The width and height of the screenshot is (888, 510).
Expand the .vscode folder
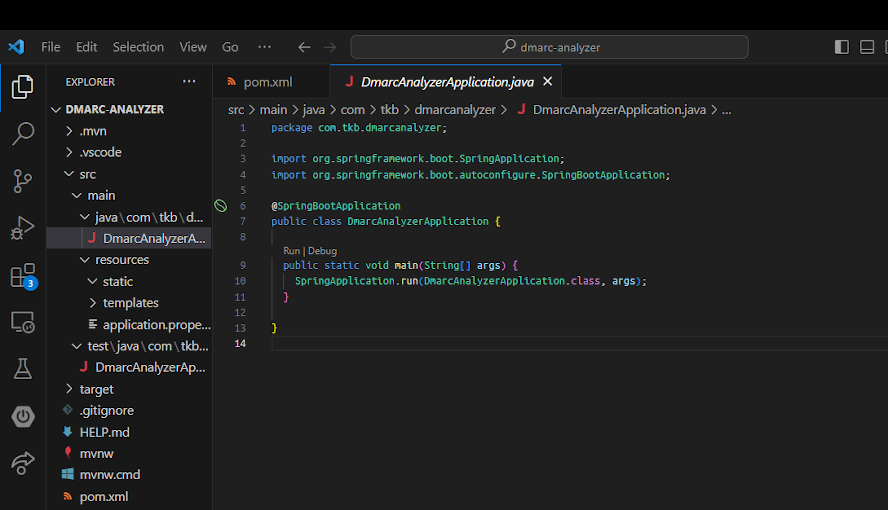pyautogui.click(x=130, y=152)
